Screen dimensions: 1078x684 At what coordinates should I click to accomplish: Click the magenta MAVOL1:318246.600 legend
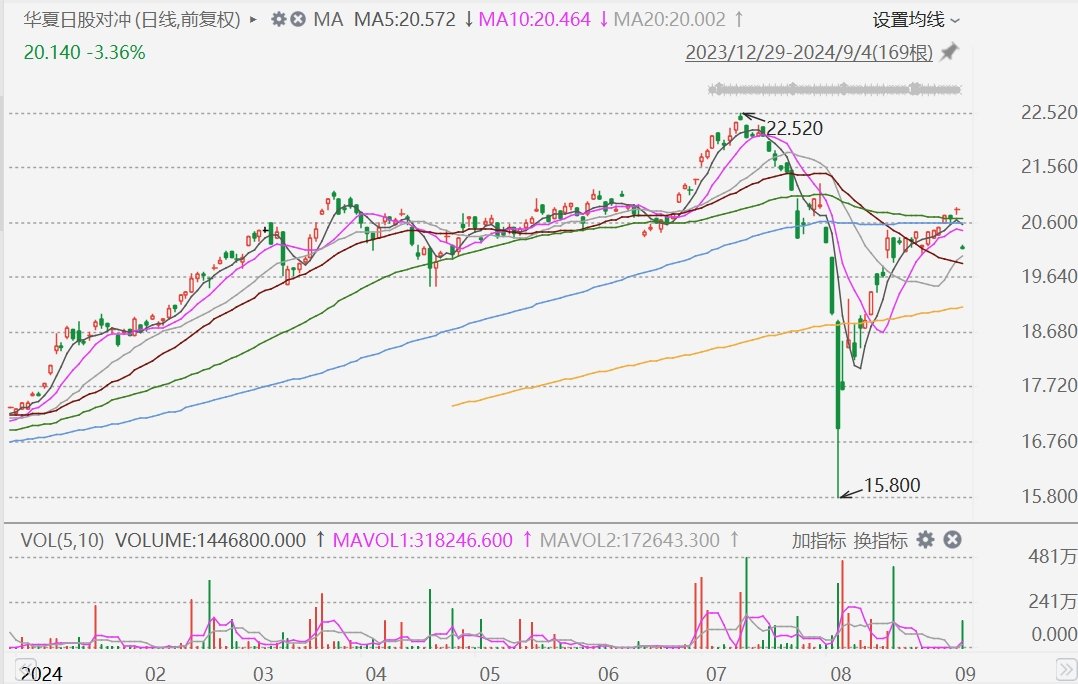pyautogui.click(x=422, y=540)
